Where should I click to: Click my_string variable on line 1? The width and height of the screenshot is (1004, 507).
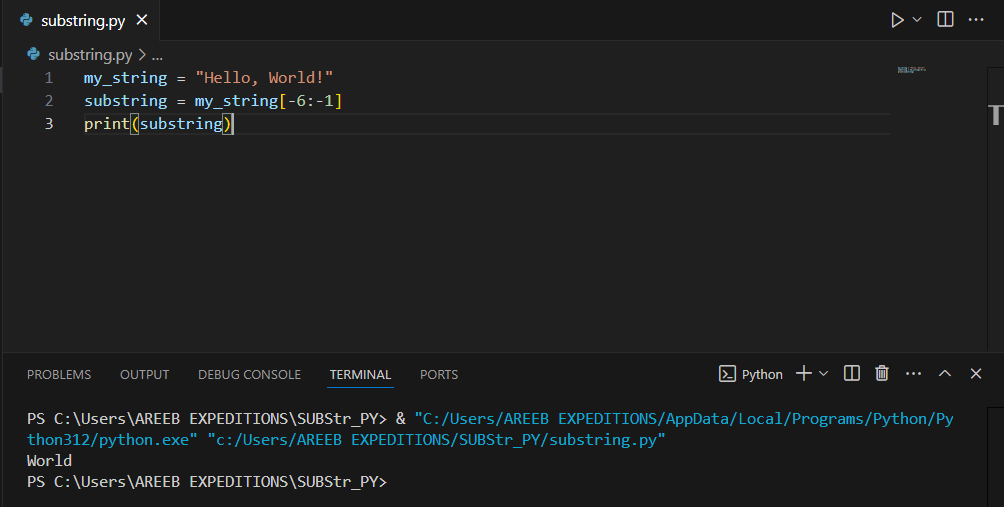click(126, 78)
